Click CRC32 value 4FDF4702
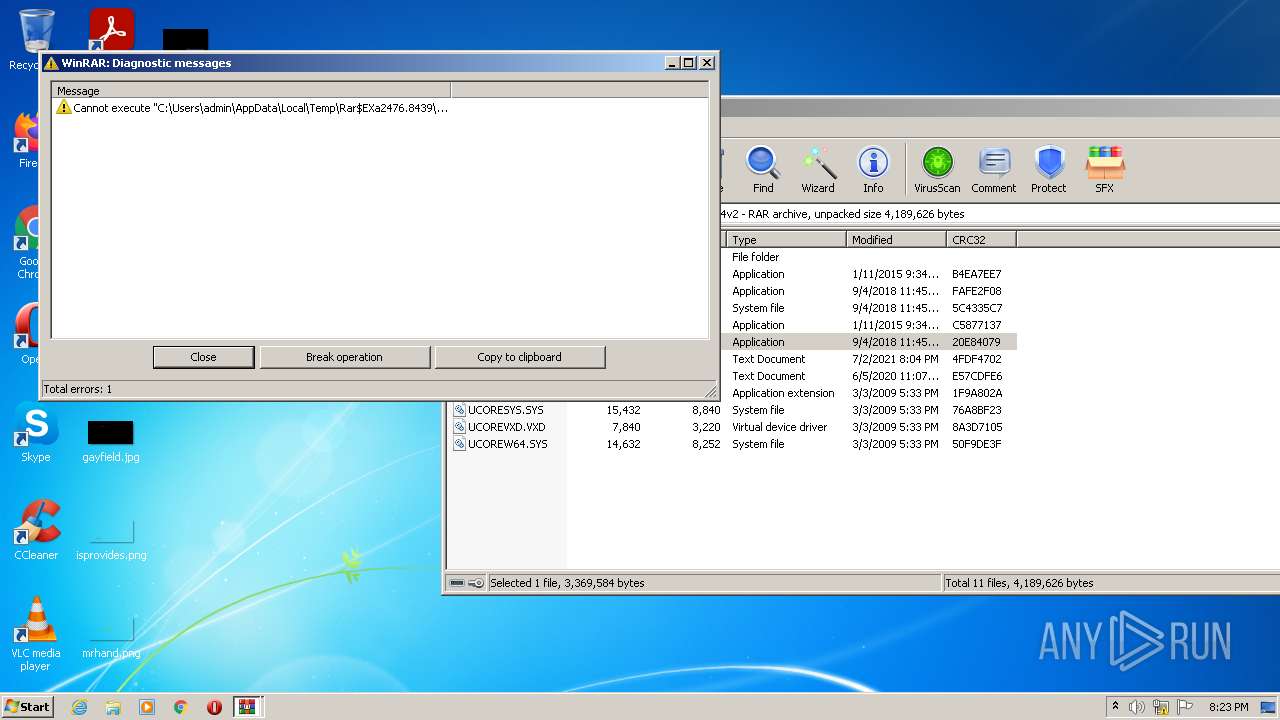1280x720 pixels. click(976, 359)
